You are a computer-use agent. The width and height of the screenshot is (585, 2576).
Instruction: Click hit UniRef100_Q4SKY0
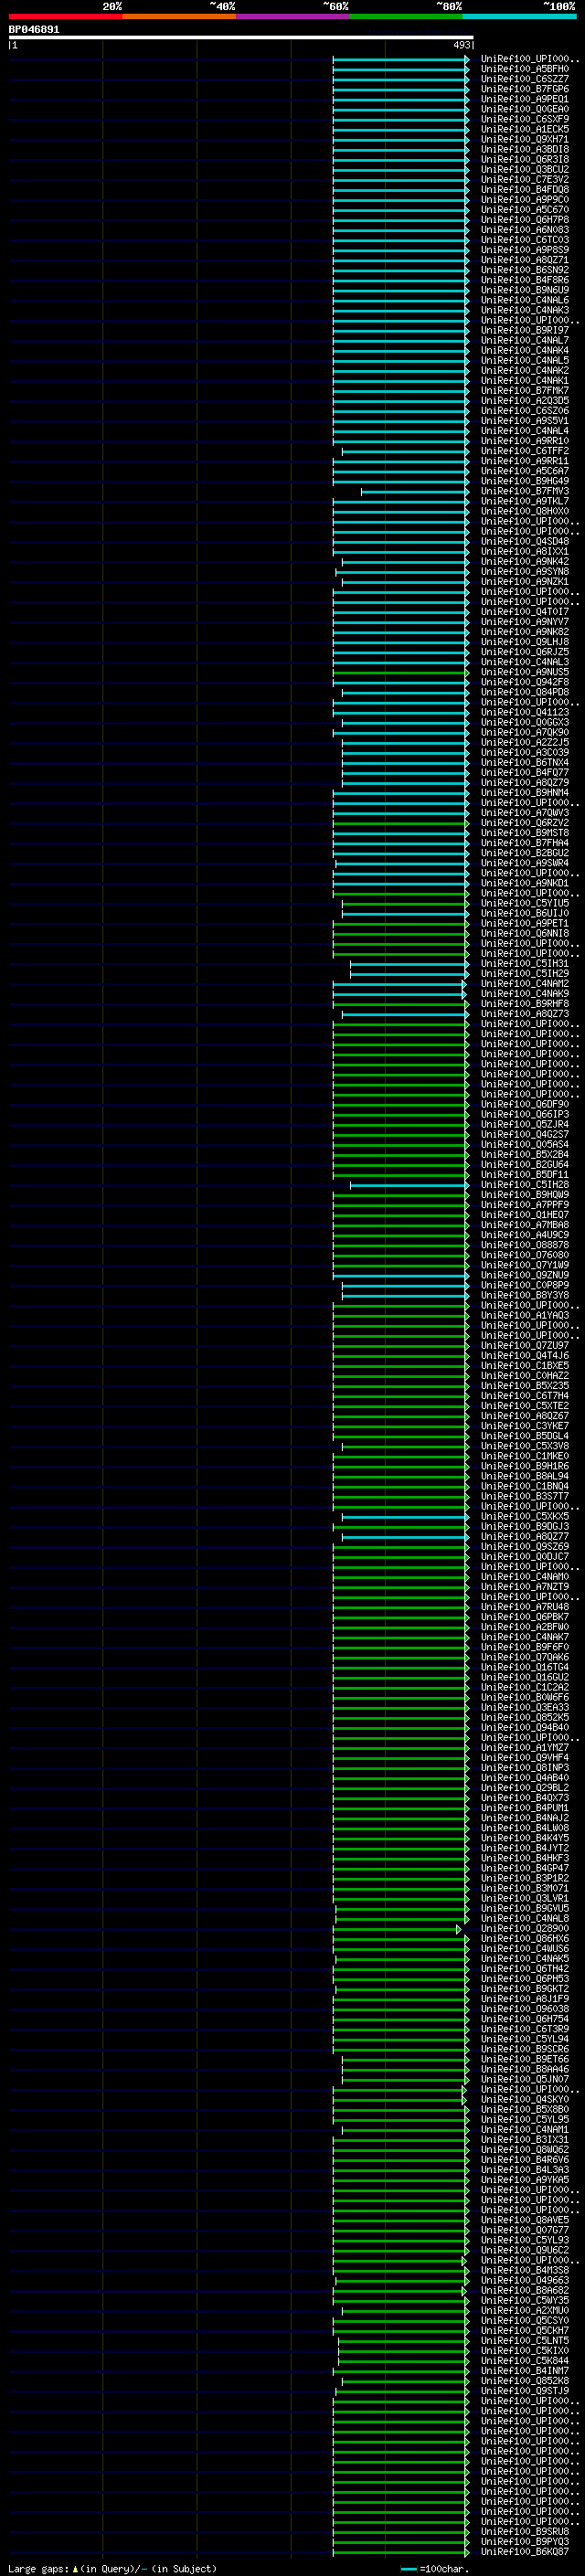pos(524,2100)
